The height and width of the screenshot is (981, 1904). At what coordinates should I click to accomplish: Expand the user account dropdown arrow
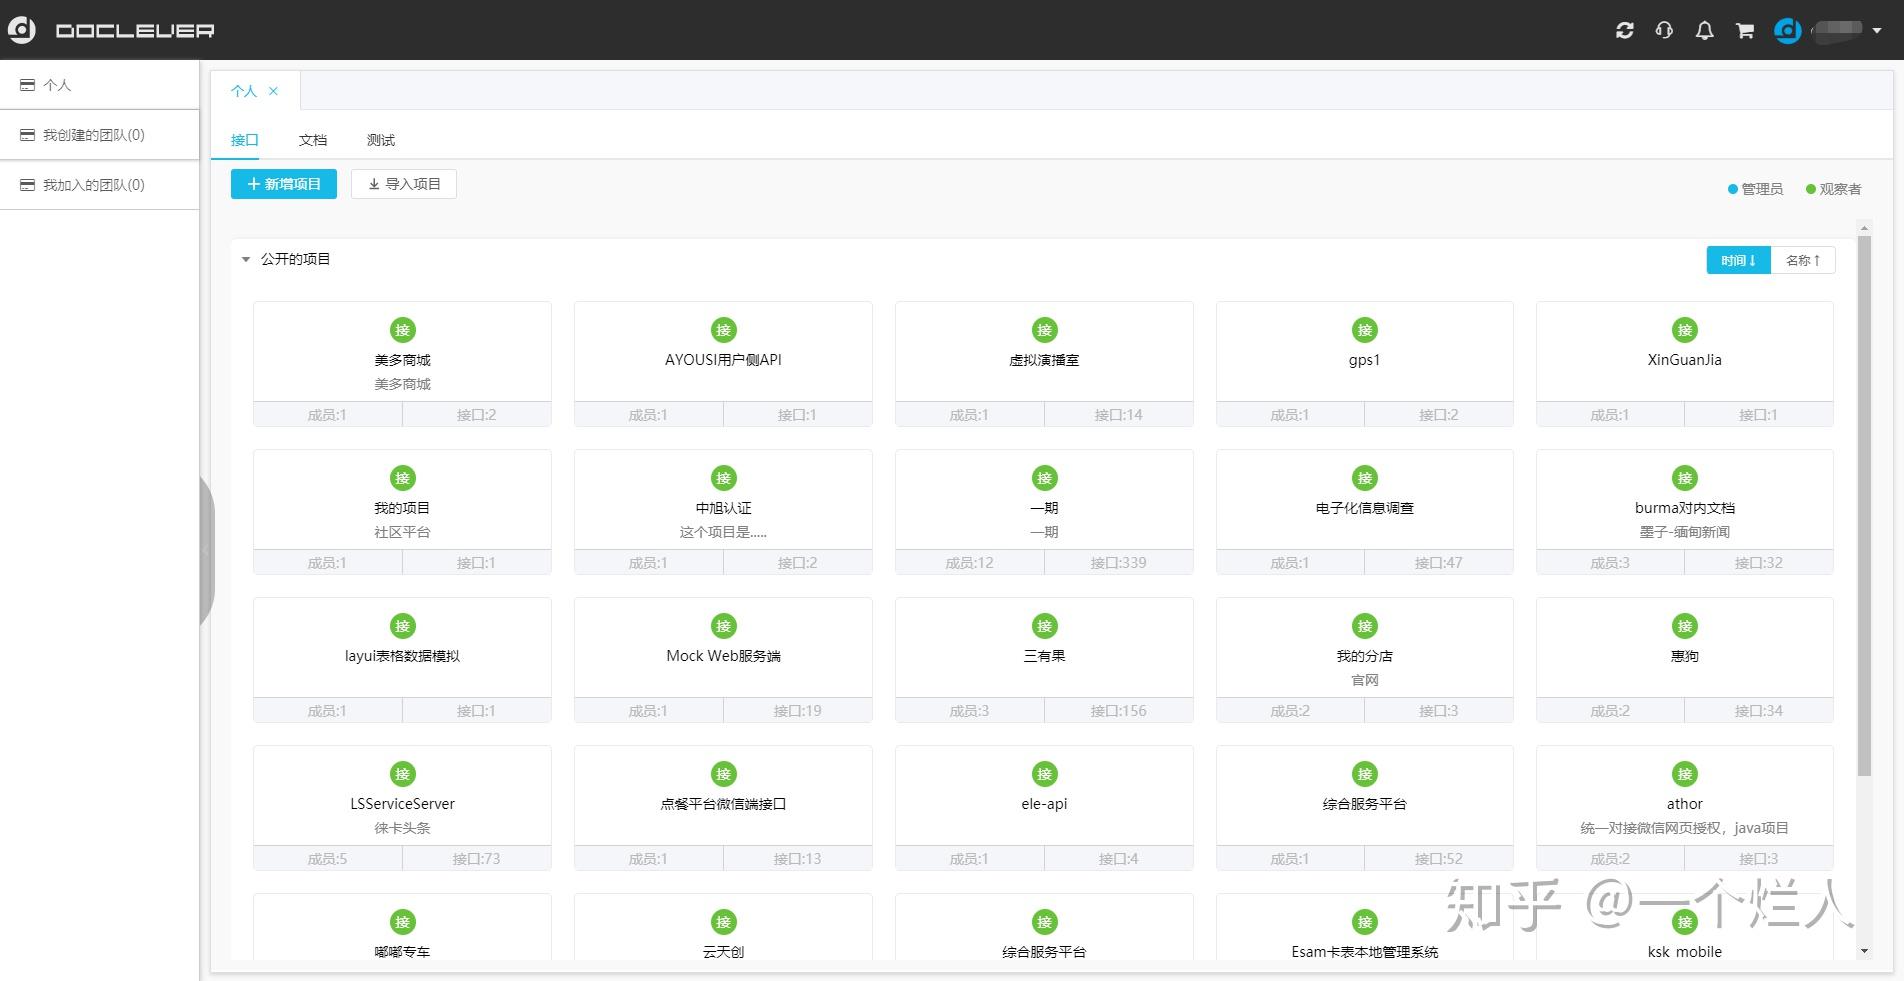coord(1877,31)
